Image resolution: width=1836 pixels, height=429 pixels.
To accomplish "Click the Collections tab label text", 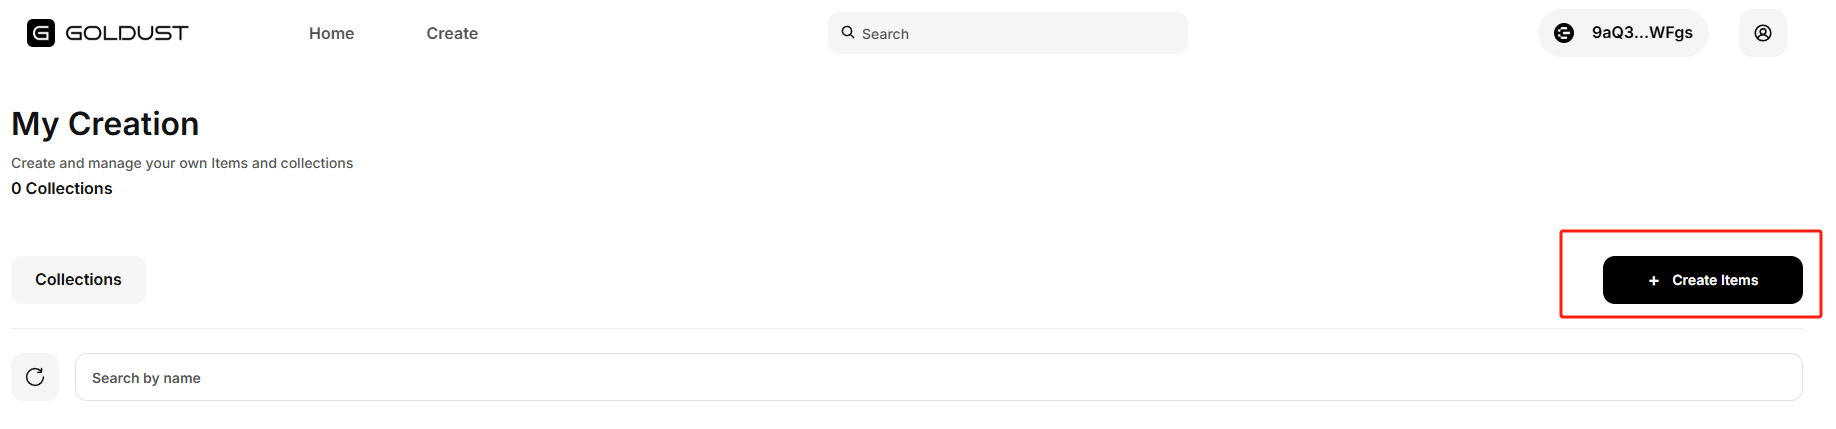I will click(x=78, y=280).
